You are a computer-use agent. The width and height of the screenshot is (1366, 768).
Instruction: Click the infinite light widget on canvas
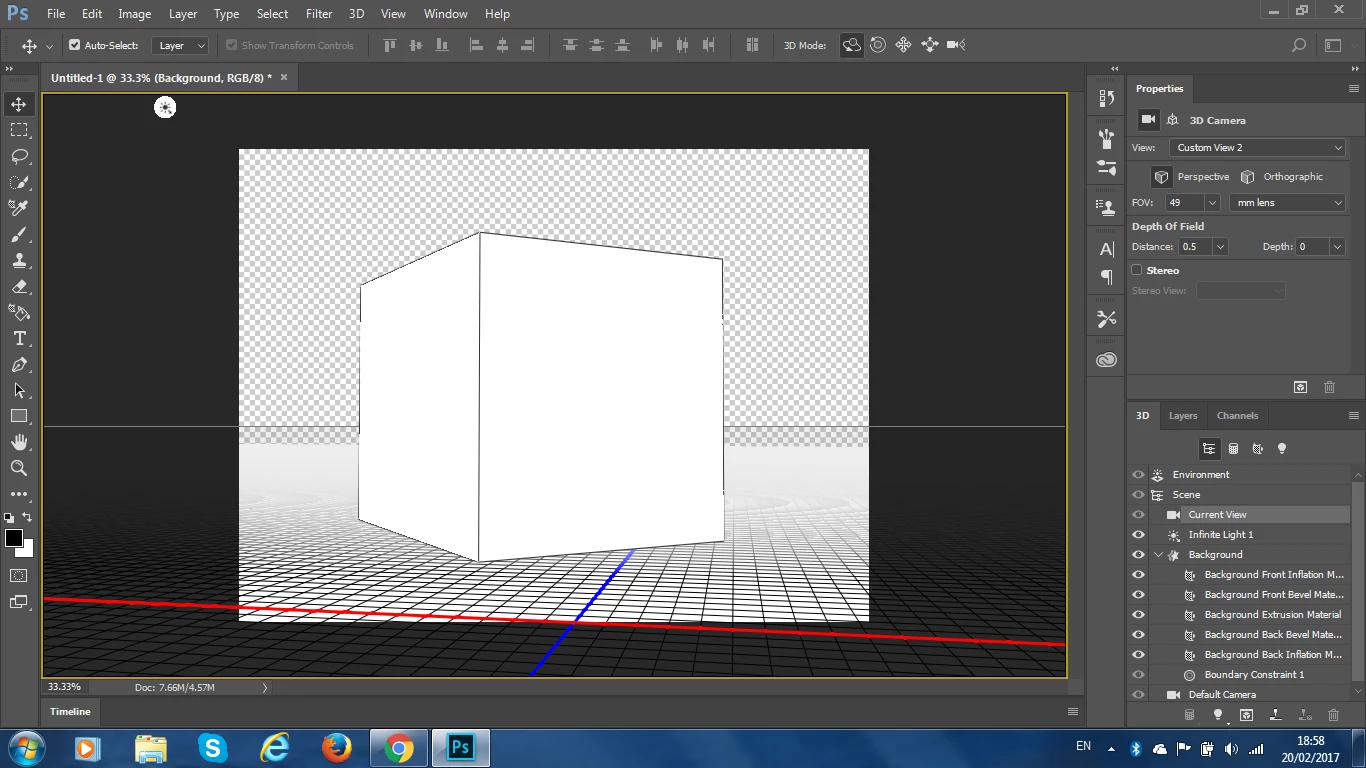165,107
